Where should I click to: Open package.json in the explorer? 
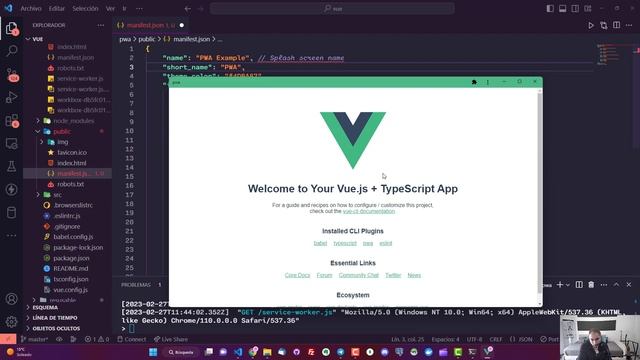[71, 258]
